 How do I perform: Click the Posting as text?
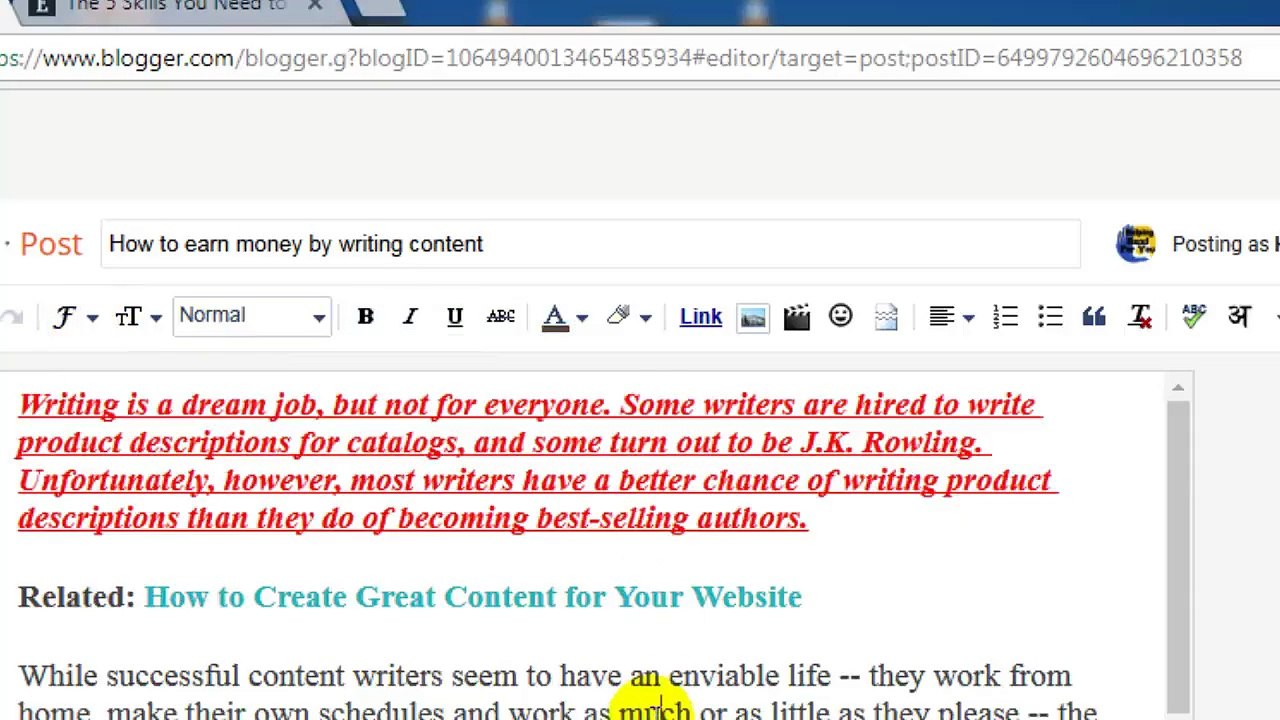coord(1225,244)
